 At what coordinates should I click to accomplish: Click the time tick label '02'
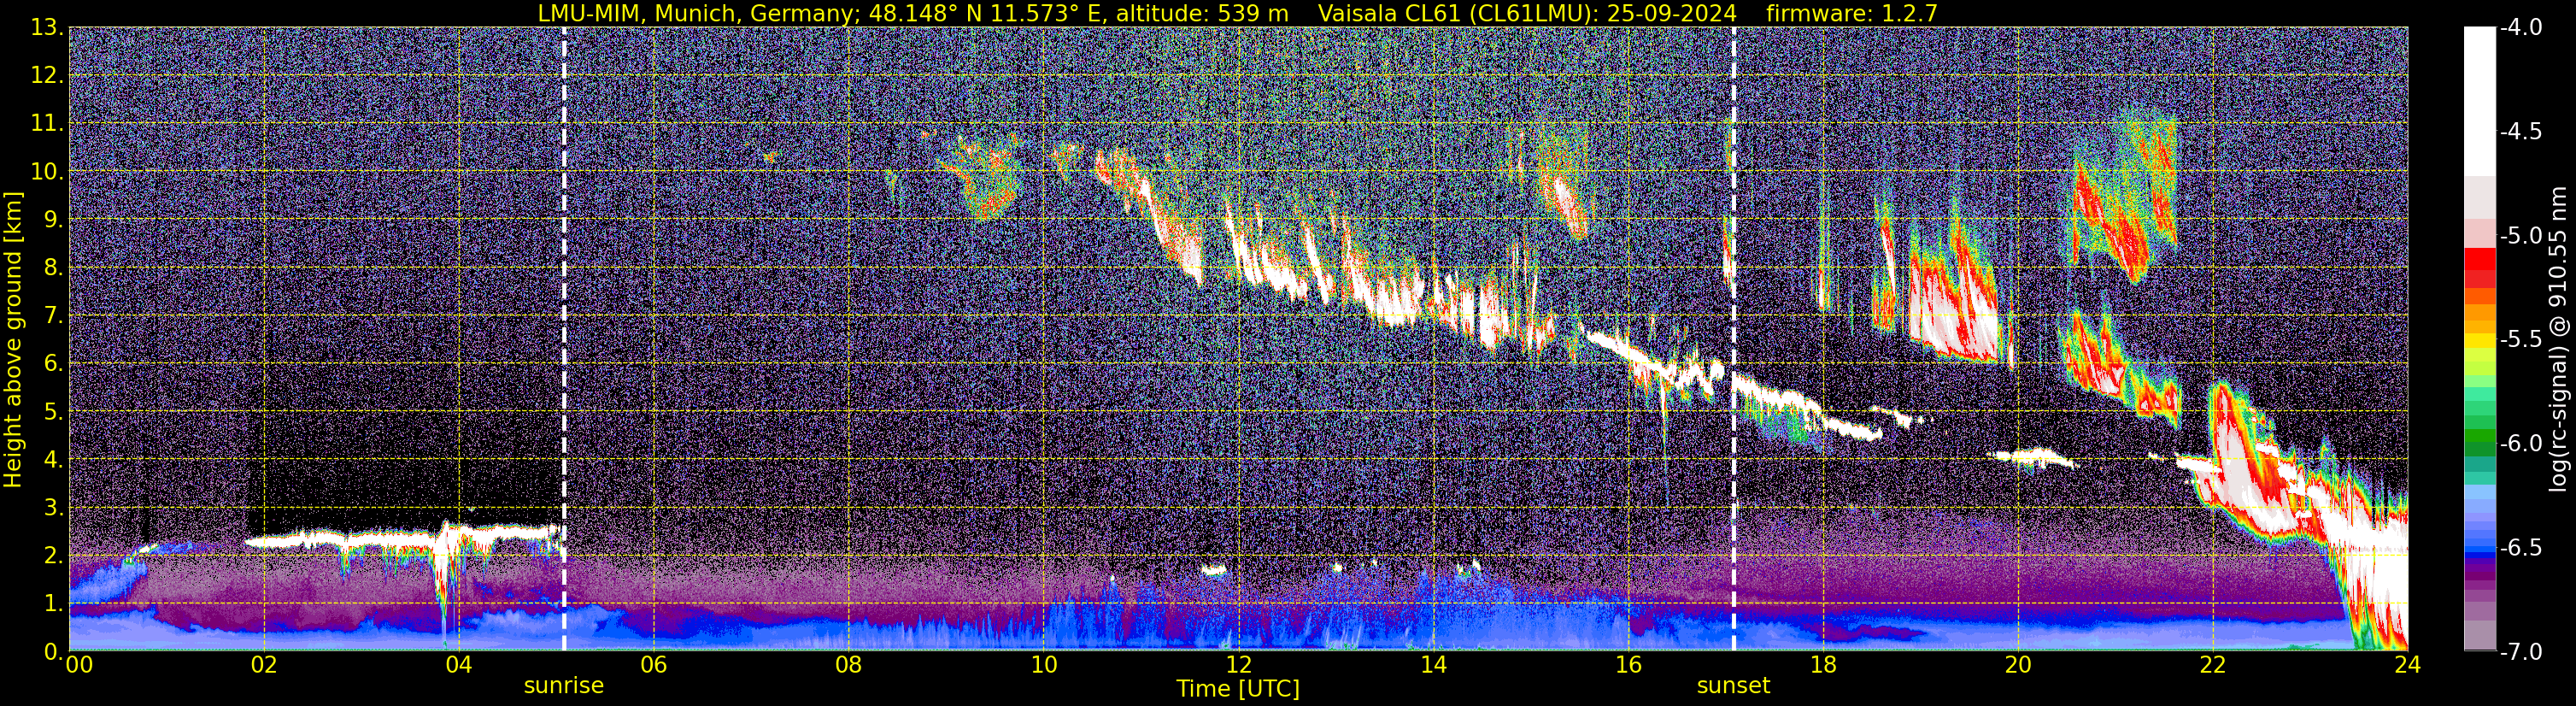(x=263, y=665)
